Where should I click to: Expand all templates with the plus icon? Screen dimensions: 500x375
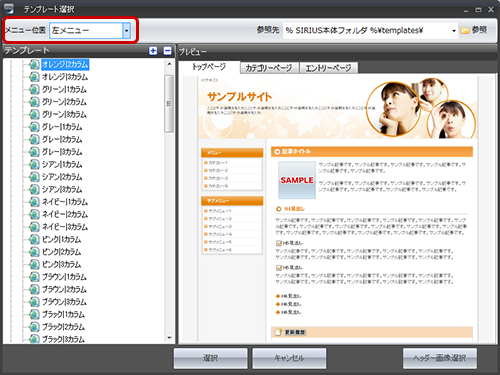click(x=153, y=51)
